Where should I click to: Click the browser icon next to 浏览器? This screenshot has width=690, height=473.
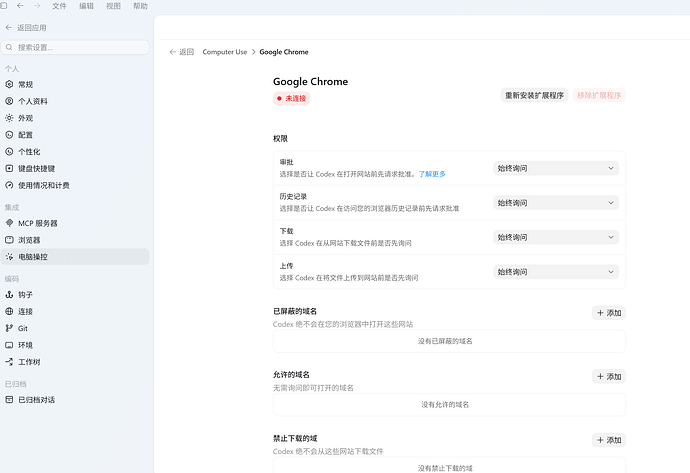(x=9, y=240)
